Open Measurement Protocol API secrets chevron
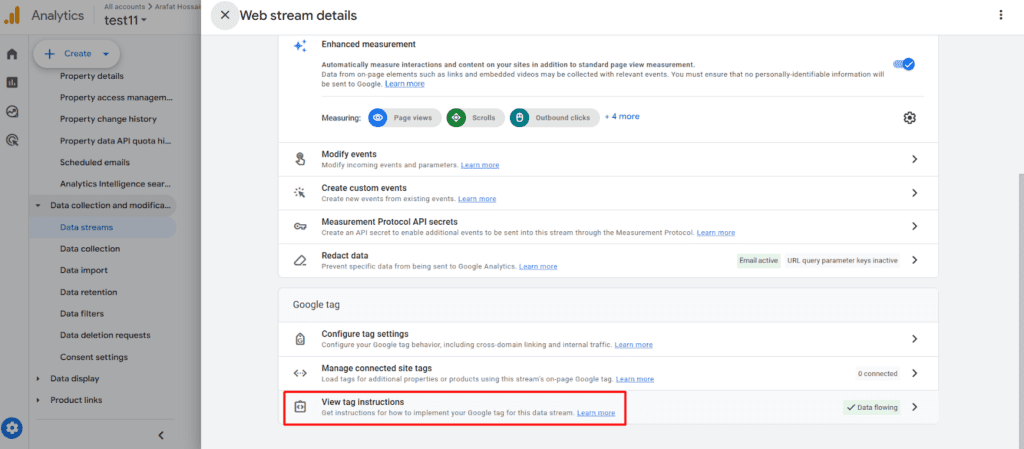1024x449 pixels. [x=915, y=226]
